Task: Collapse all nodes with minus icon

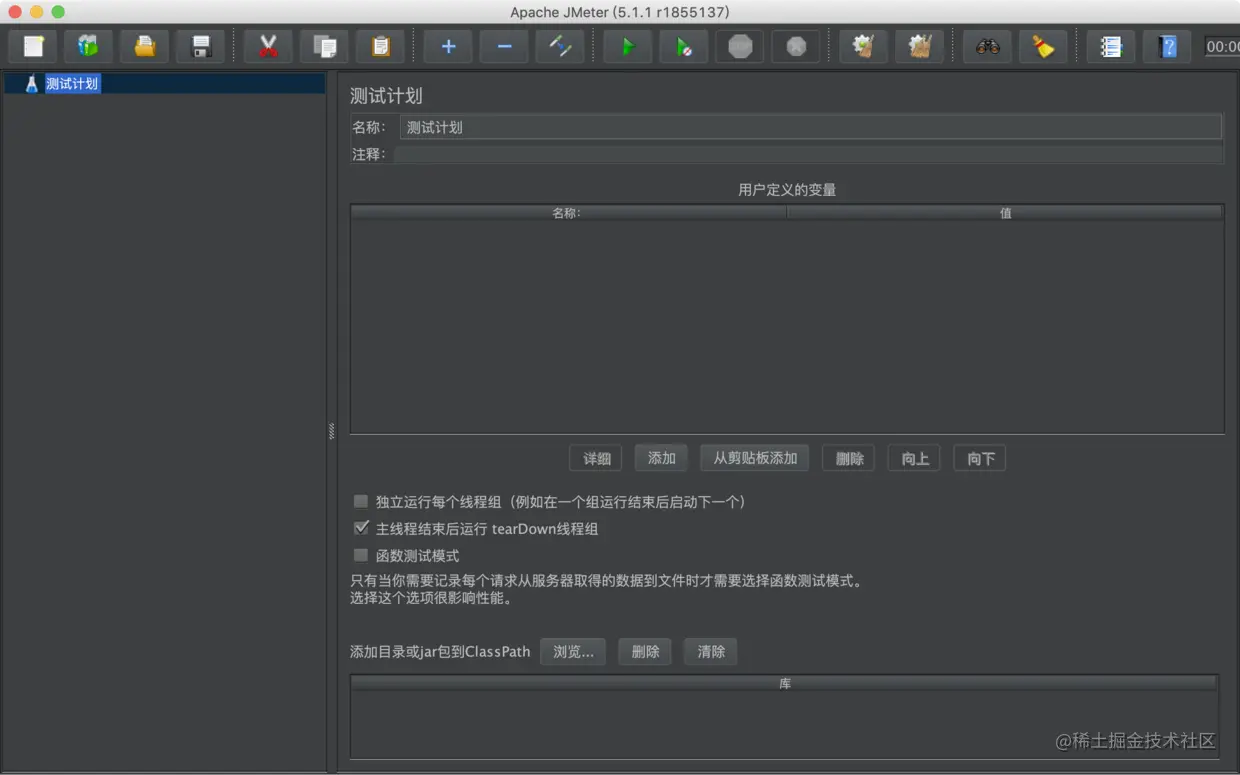Action: (x=504, y=46)
